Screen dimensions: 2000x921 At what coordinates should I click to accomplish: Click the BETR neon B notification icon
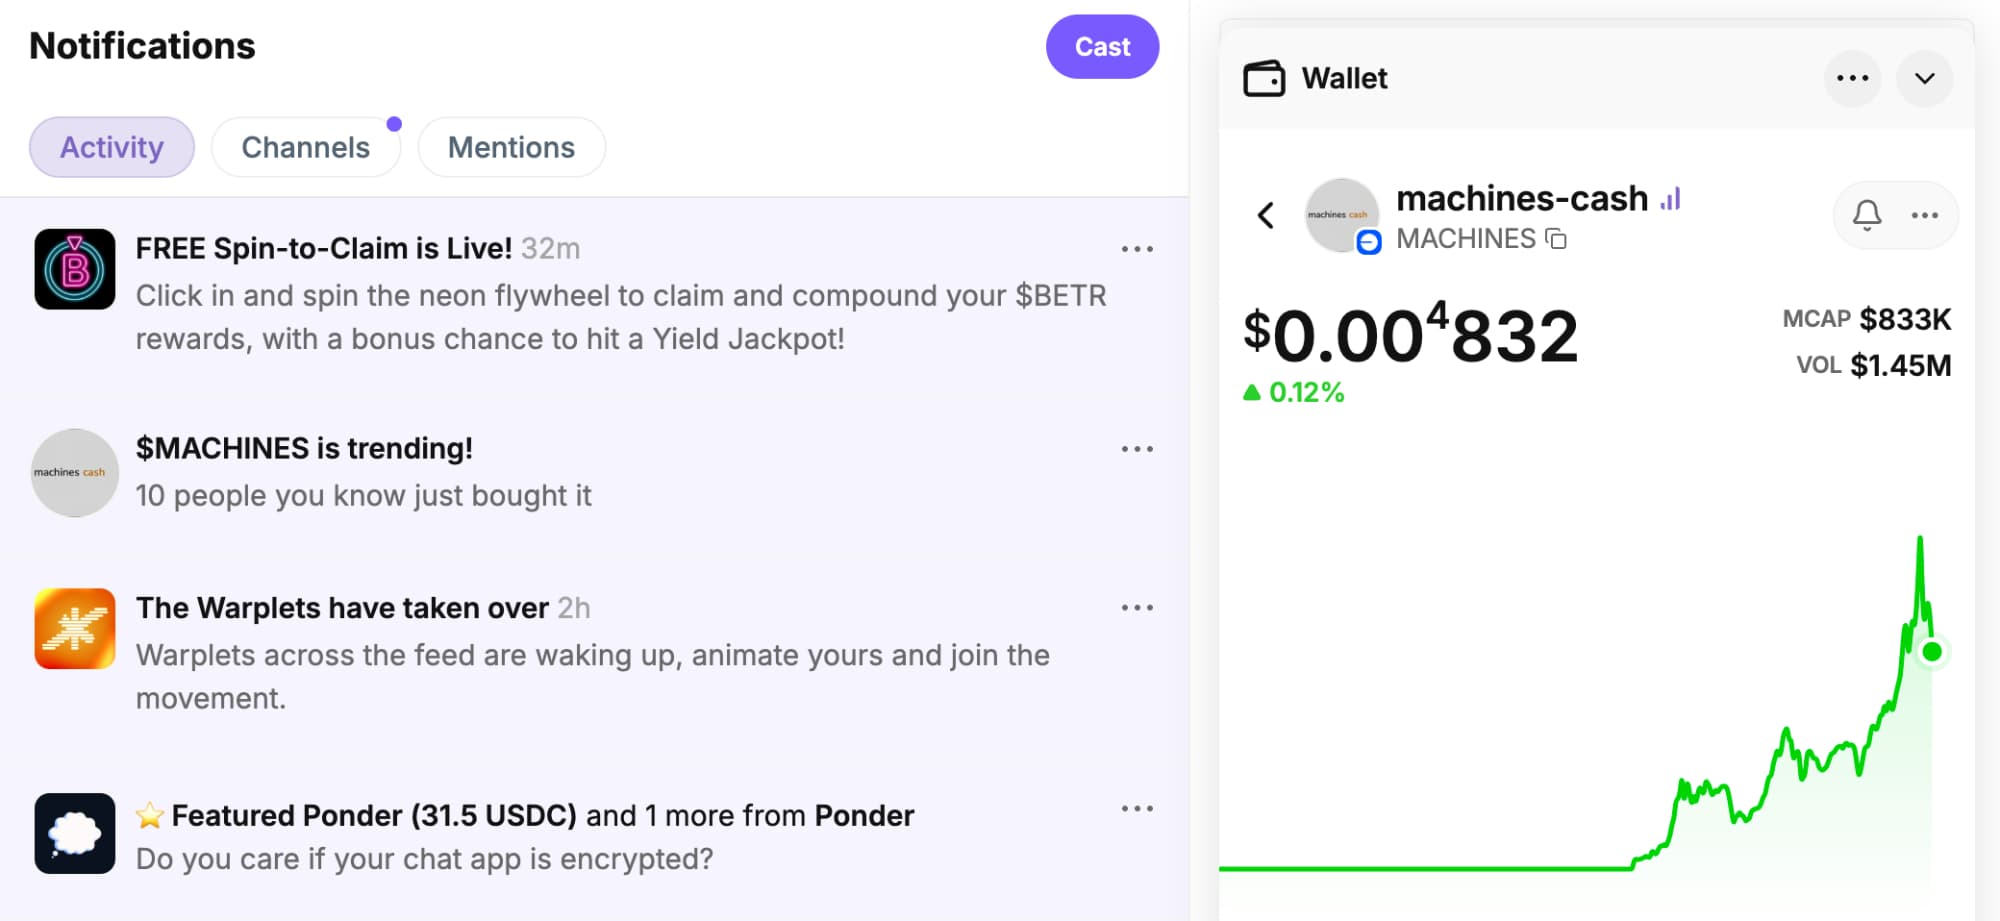pos(75,269)
